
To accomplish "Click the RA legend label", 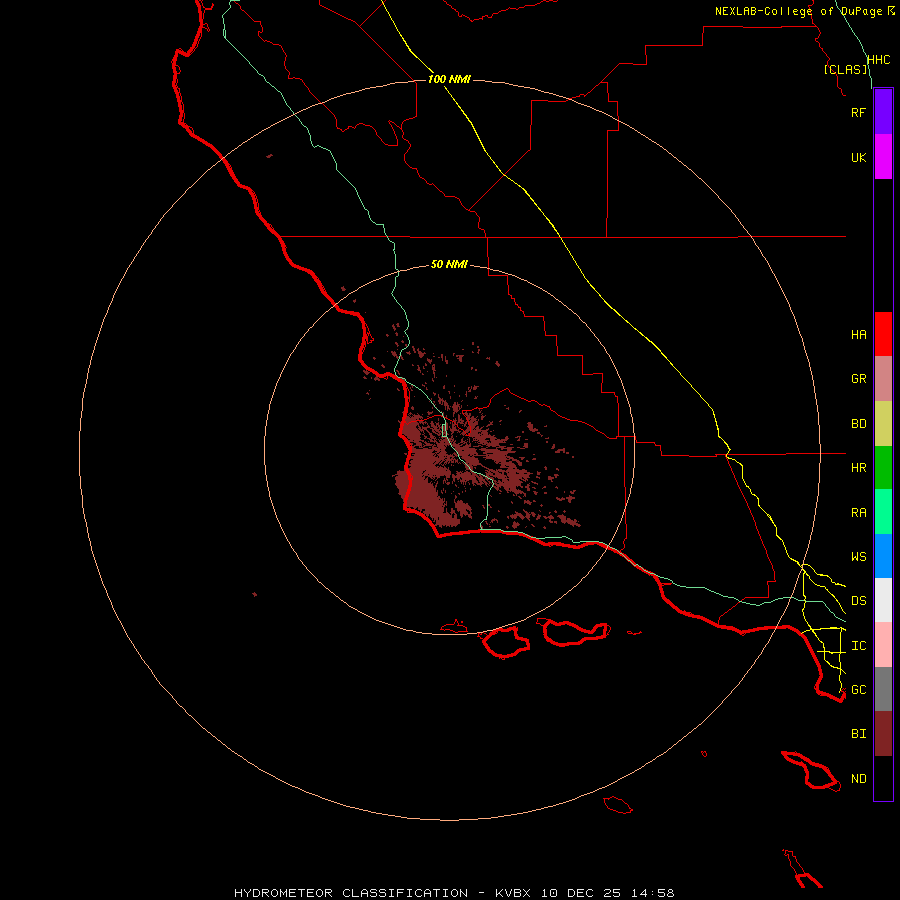I will pyautogui.click(x=859, y=513).
